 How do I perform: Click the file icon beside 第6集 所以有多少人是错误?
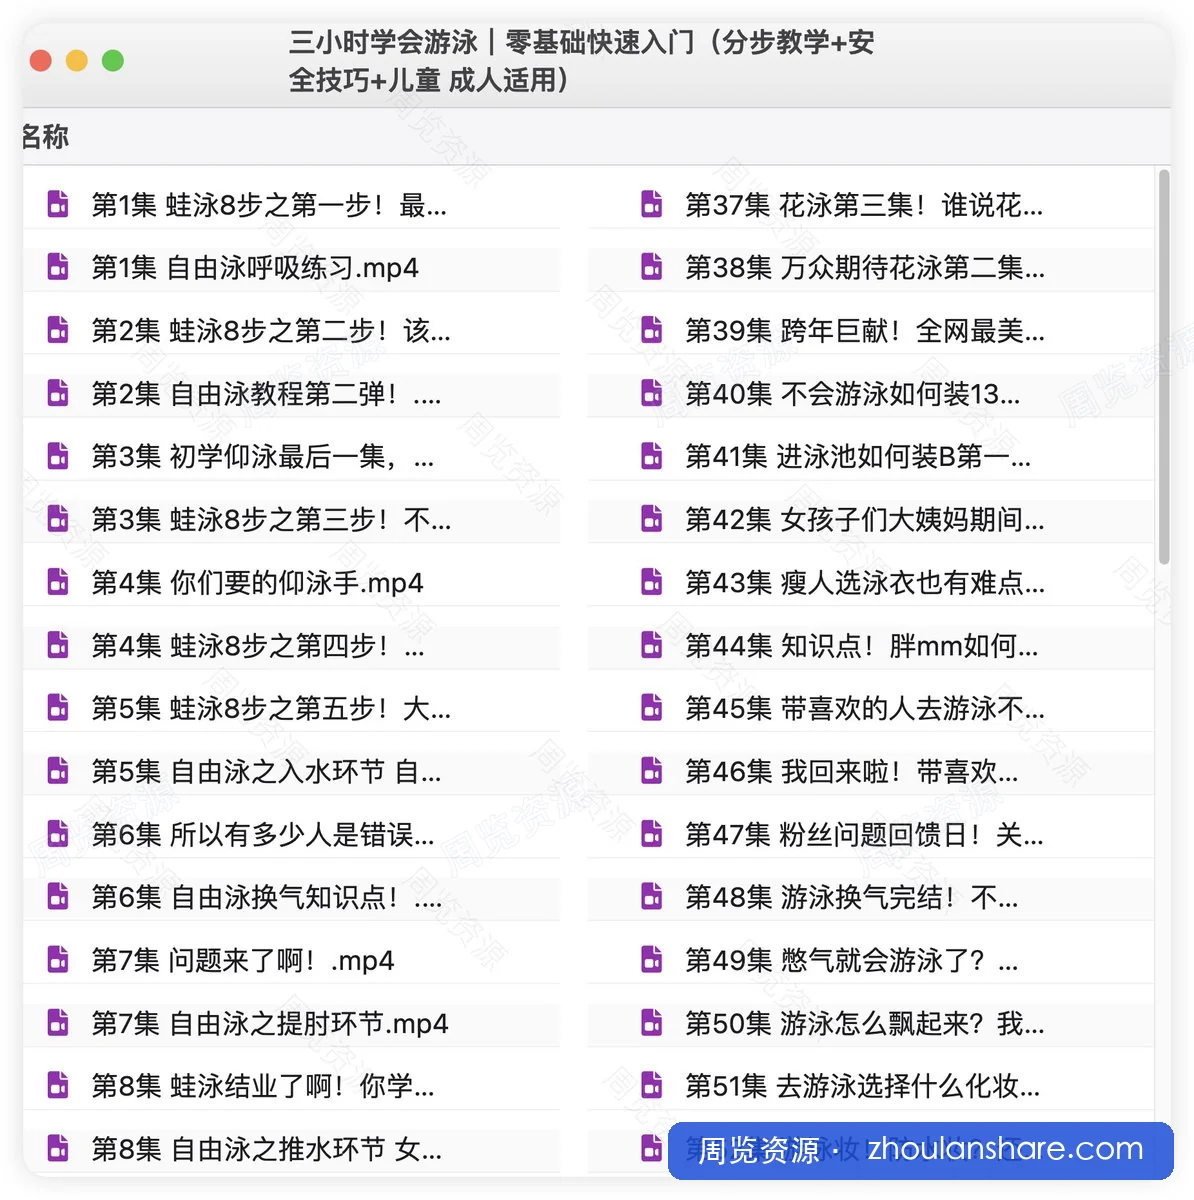(x=58, y=834)
